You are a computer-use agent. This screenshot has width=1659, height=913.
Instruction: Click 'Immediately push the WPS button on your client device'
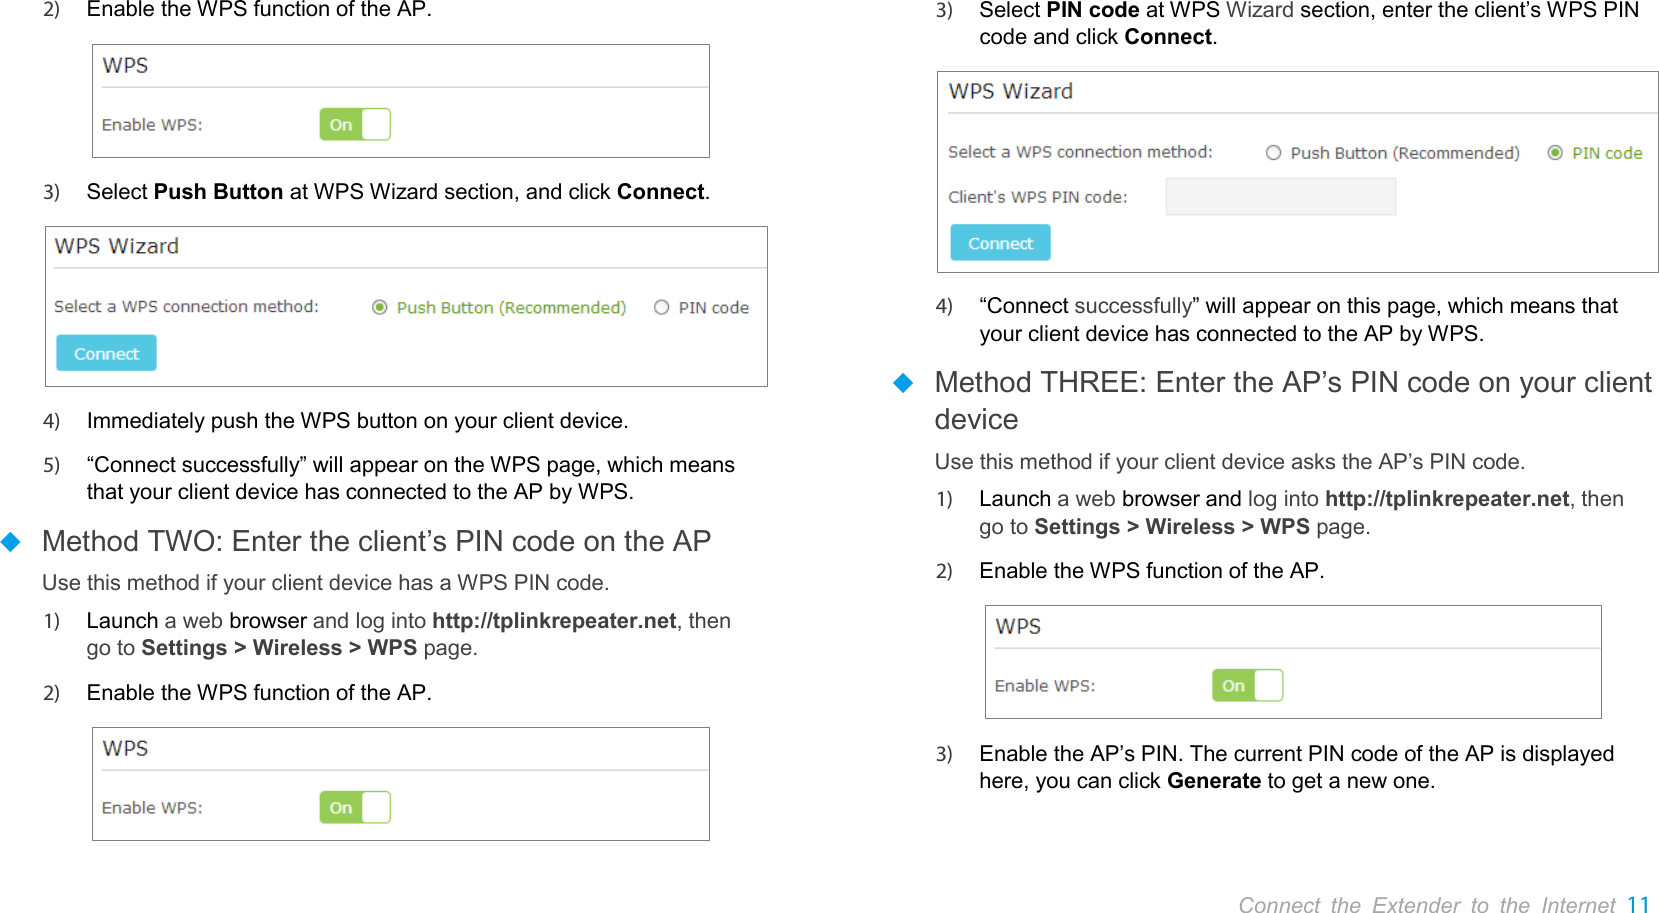click(358, 421)
